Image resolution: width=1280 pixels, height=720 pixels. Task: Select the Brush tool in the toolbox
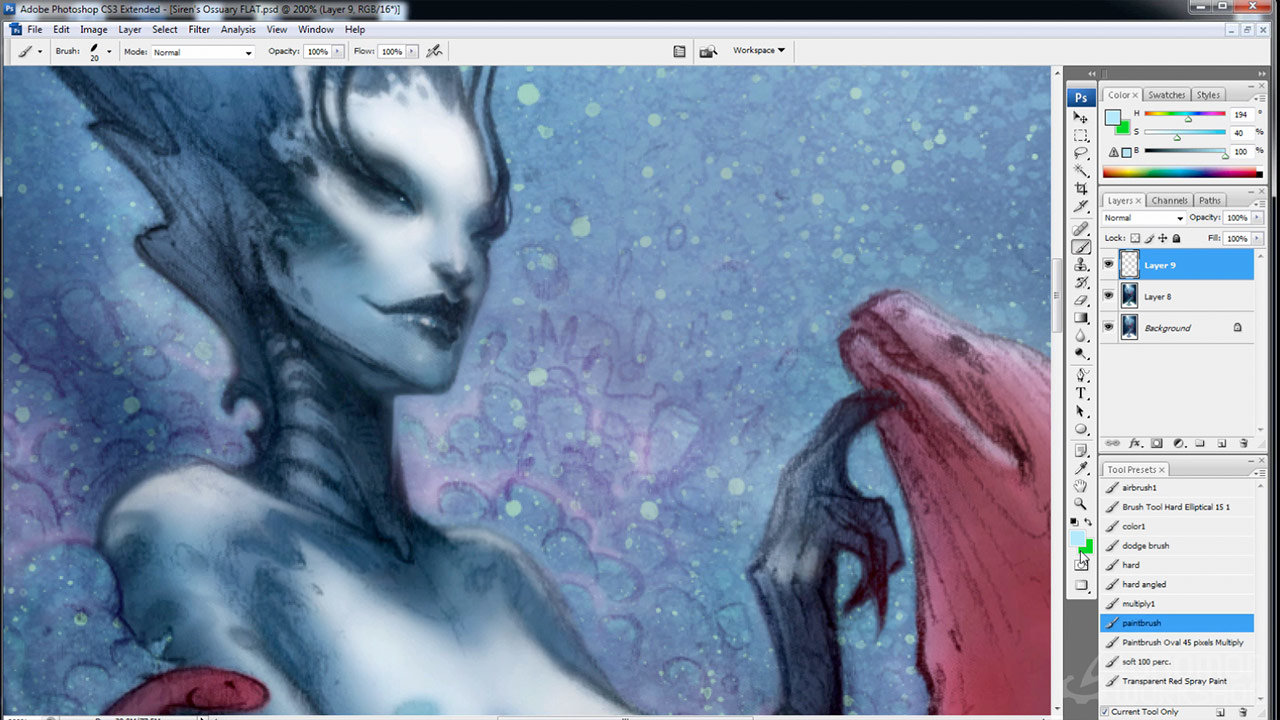click(1081, 247)
